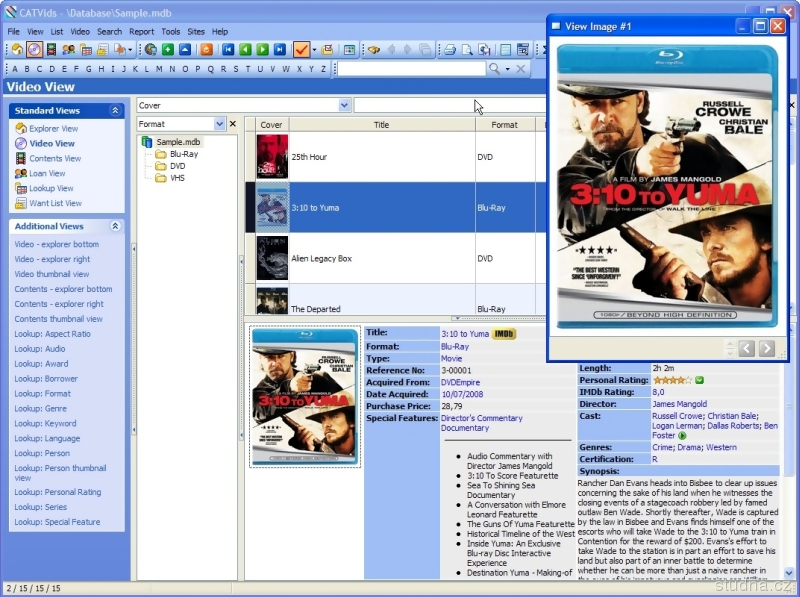Open the Format combo box dropdown

pyautogui.click(x=219, y=123)
